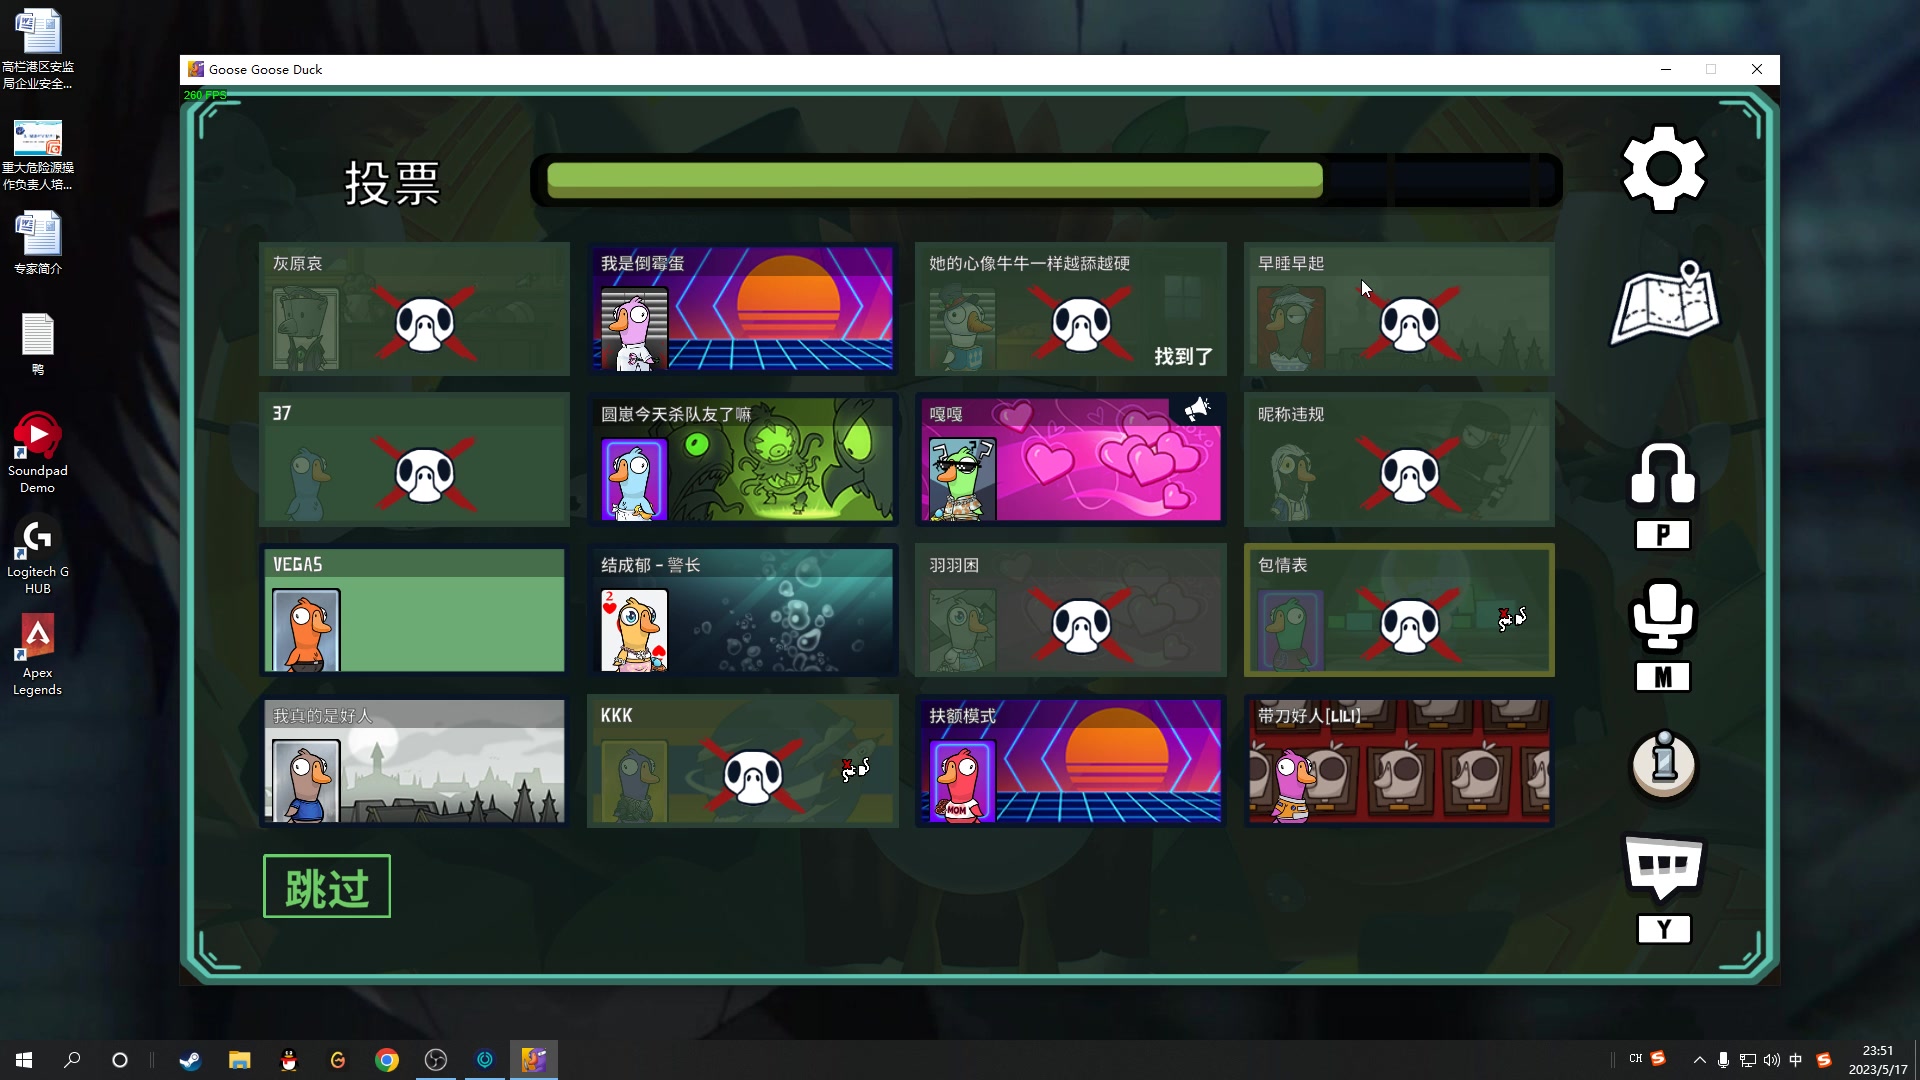Open the settings gear icon
The height and width of the screenshot is (1080, 1920).
pyautogui.click(x=1663, y=169)
